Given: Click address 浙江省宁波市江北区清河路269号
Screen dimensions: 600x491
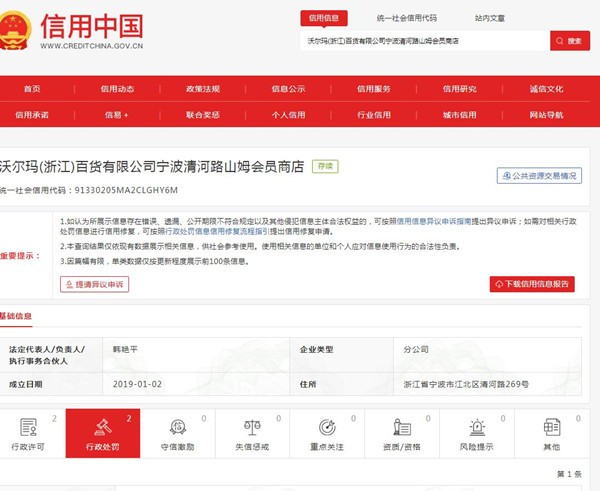Looking at the screenshot, I should tap(466, 384).
